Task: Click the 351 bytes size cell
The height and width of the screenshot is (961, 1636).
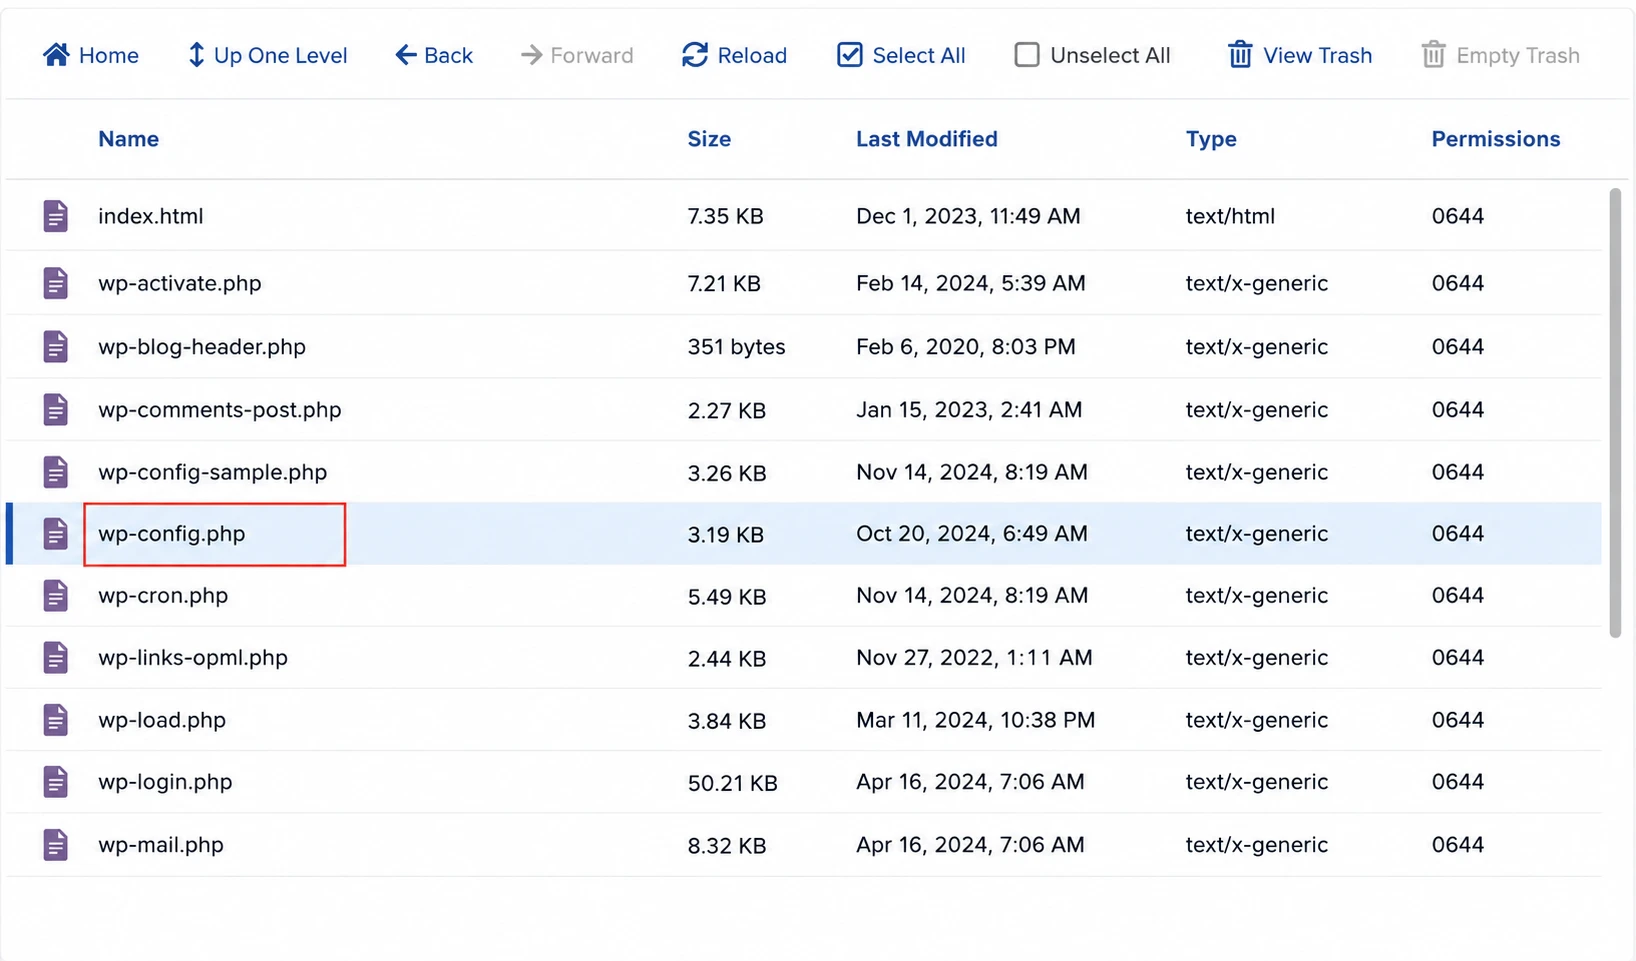Action: click(737, 347)
